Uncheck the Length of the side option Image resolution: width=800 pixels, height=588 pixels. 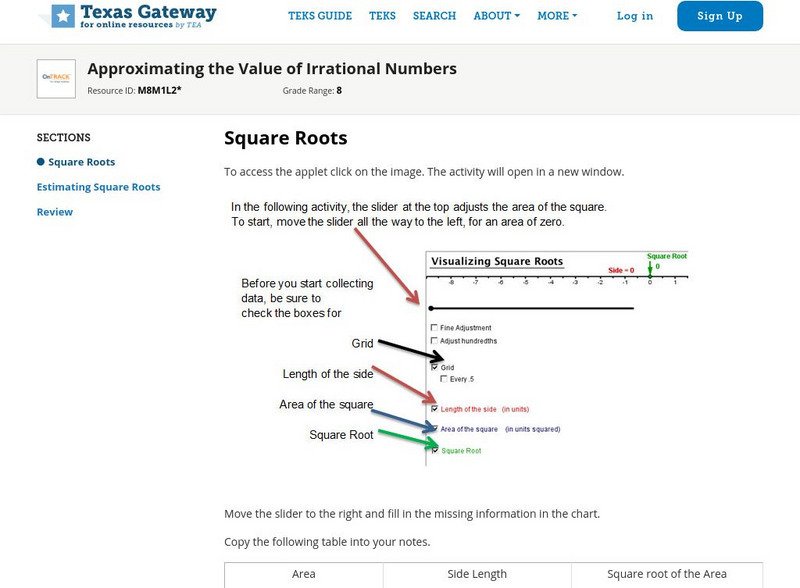433,407
